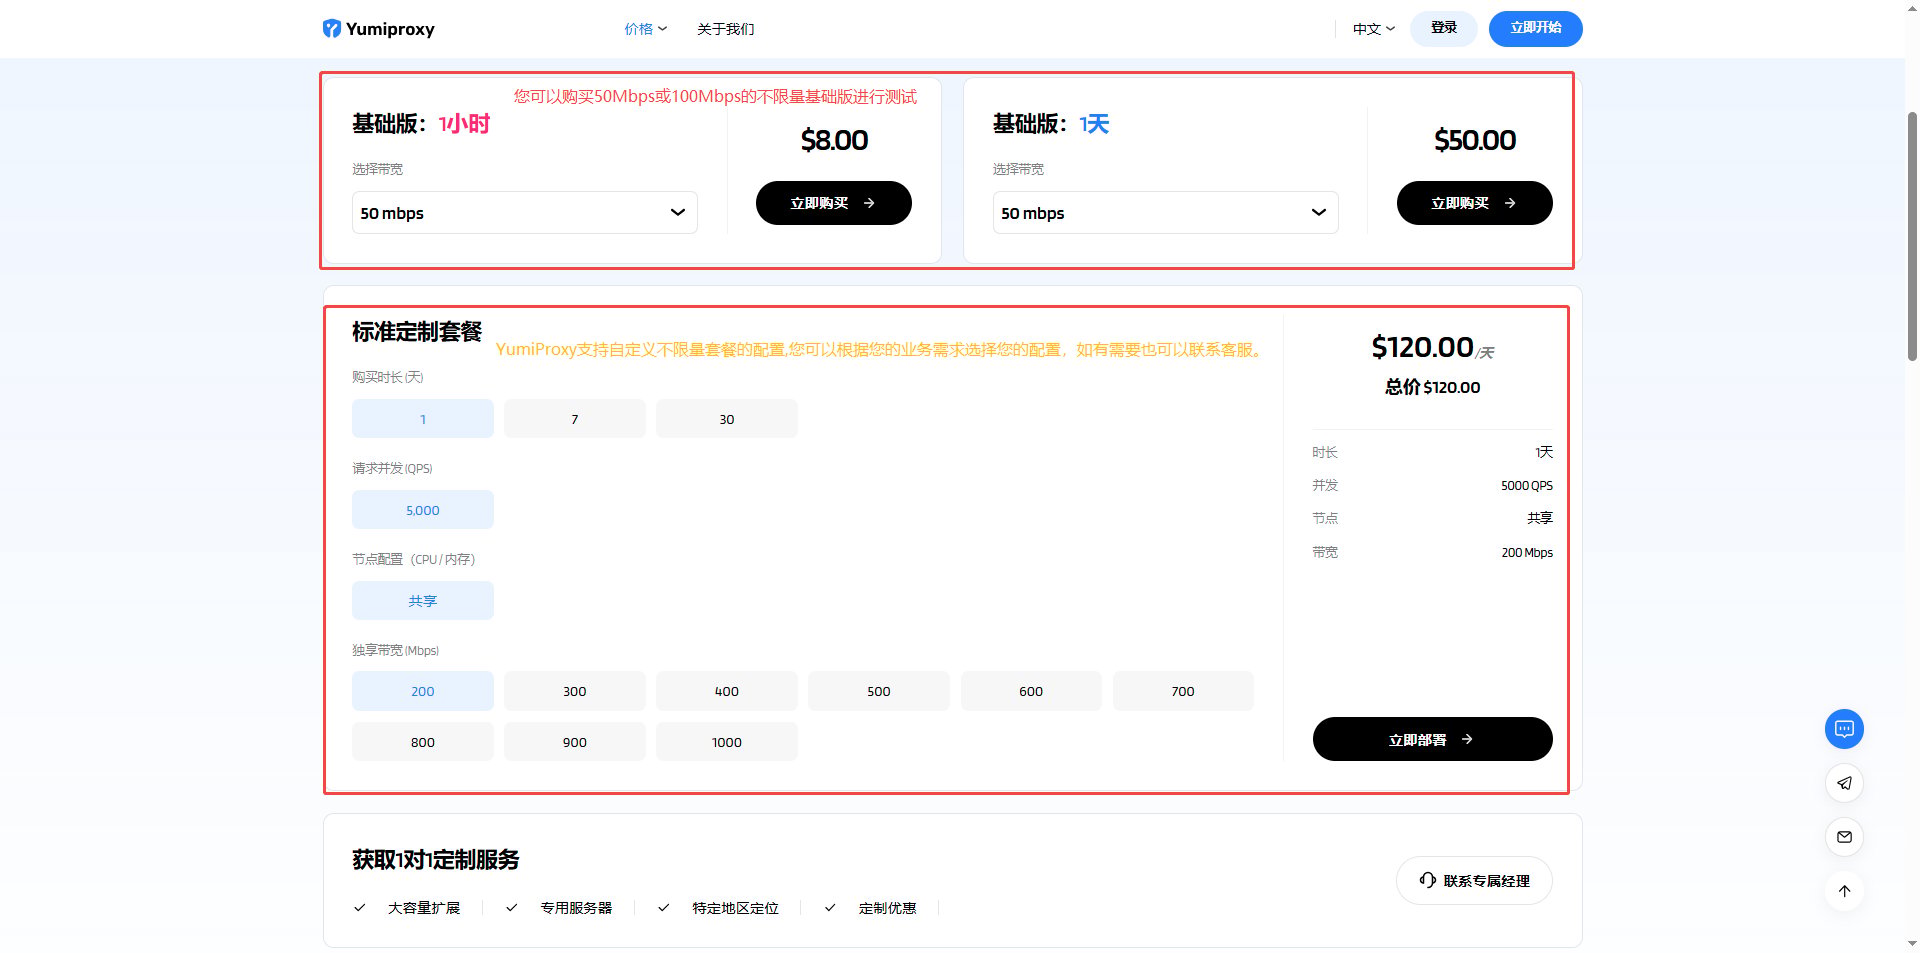Select 30 days purchase duration

727,419
